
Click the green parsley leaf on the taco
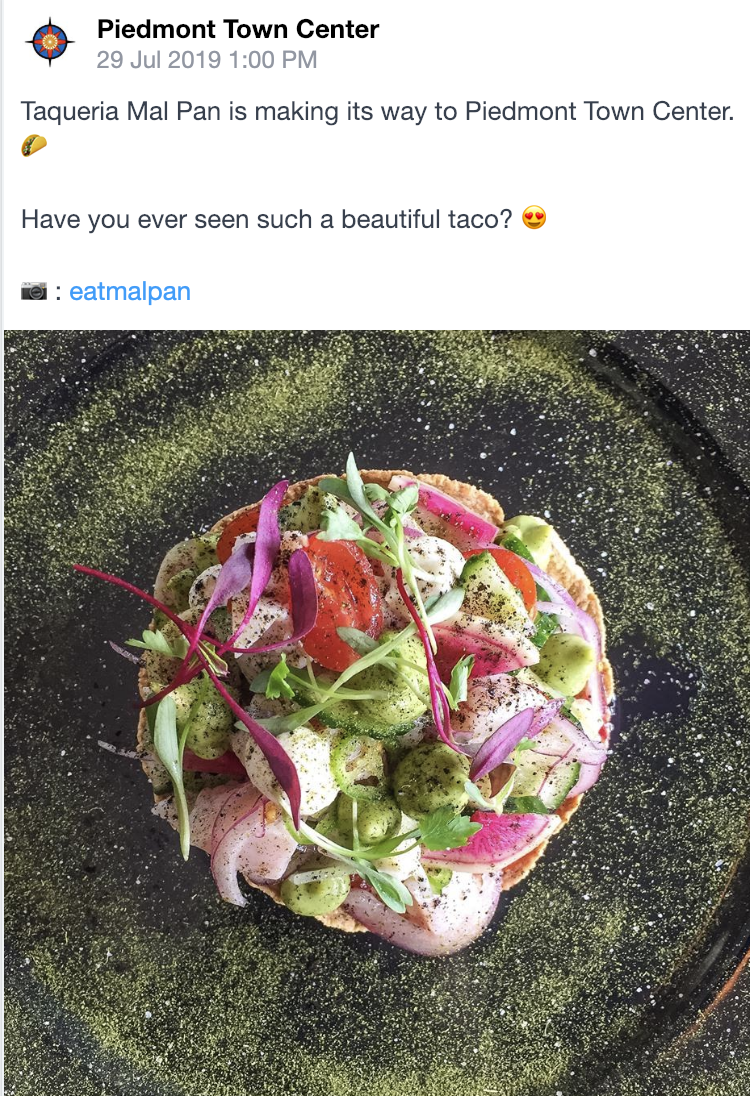point(446,829)
